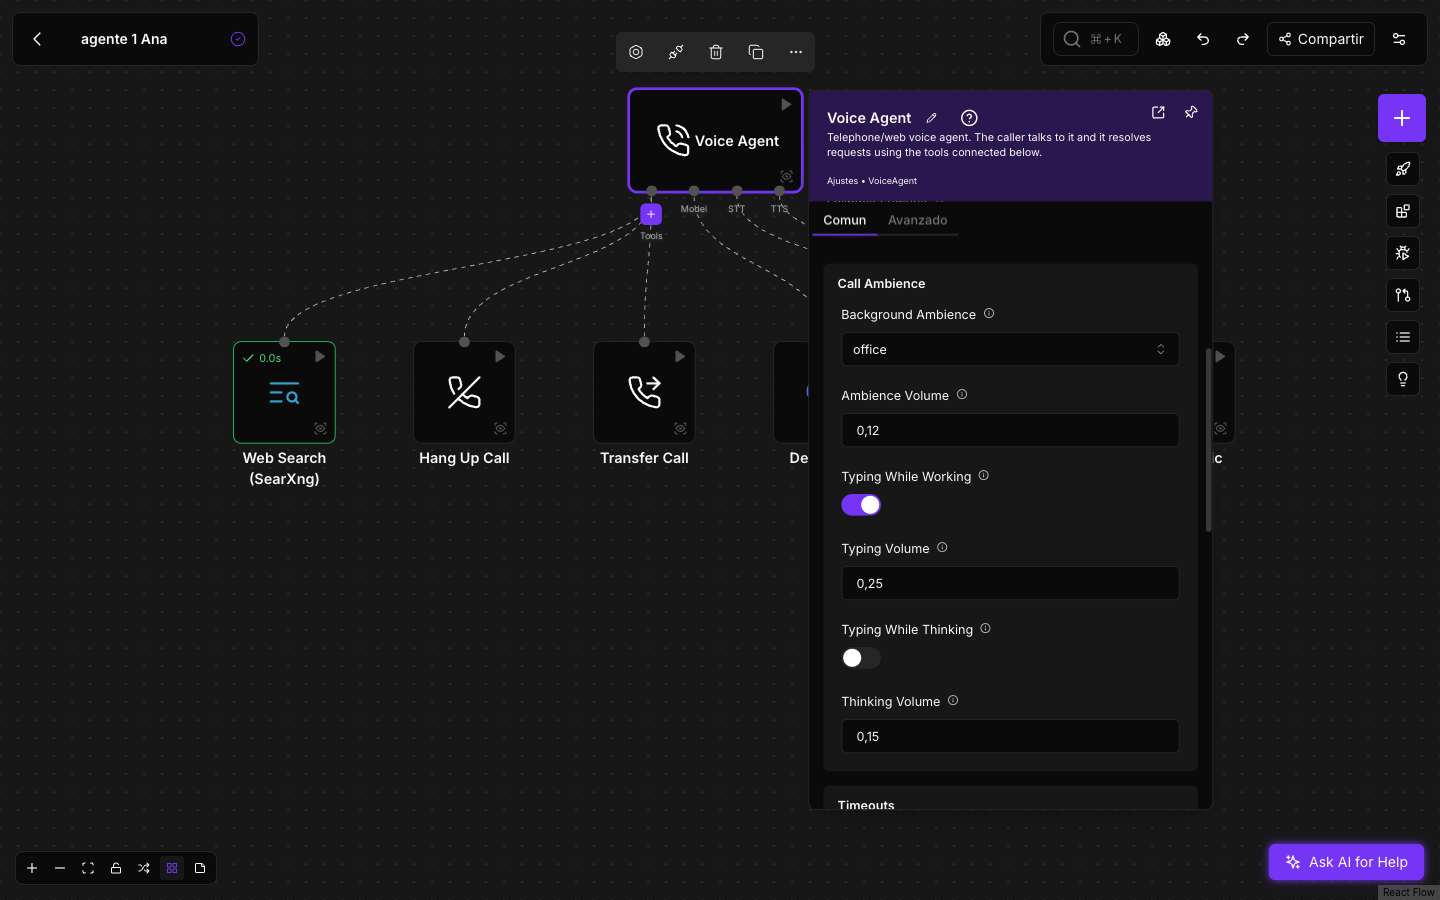The width and height of the screenshot is (1440, 900).
Task: Edit the Voice Agent name with pencil icon
Action: click(932, 118)
